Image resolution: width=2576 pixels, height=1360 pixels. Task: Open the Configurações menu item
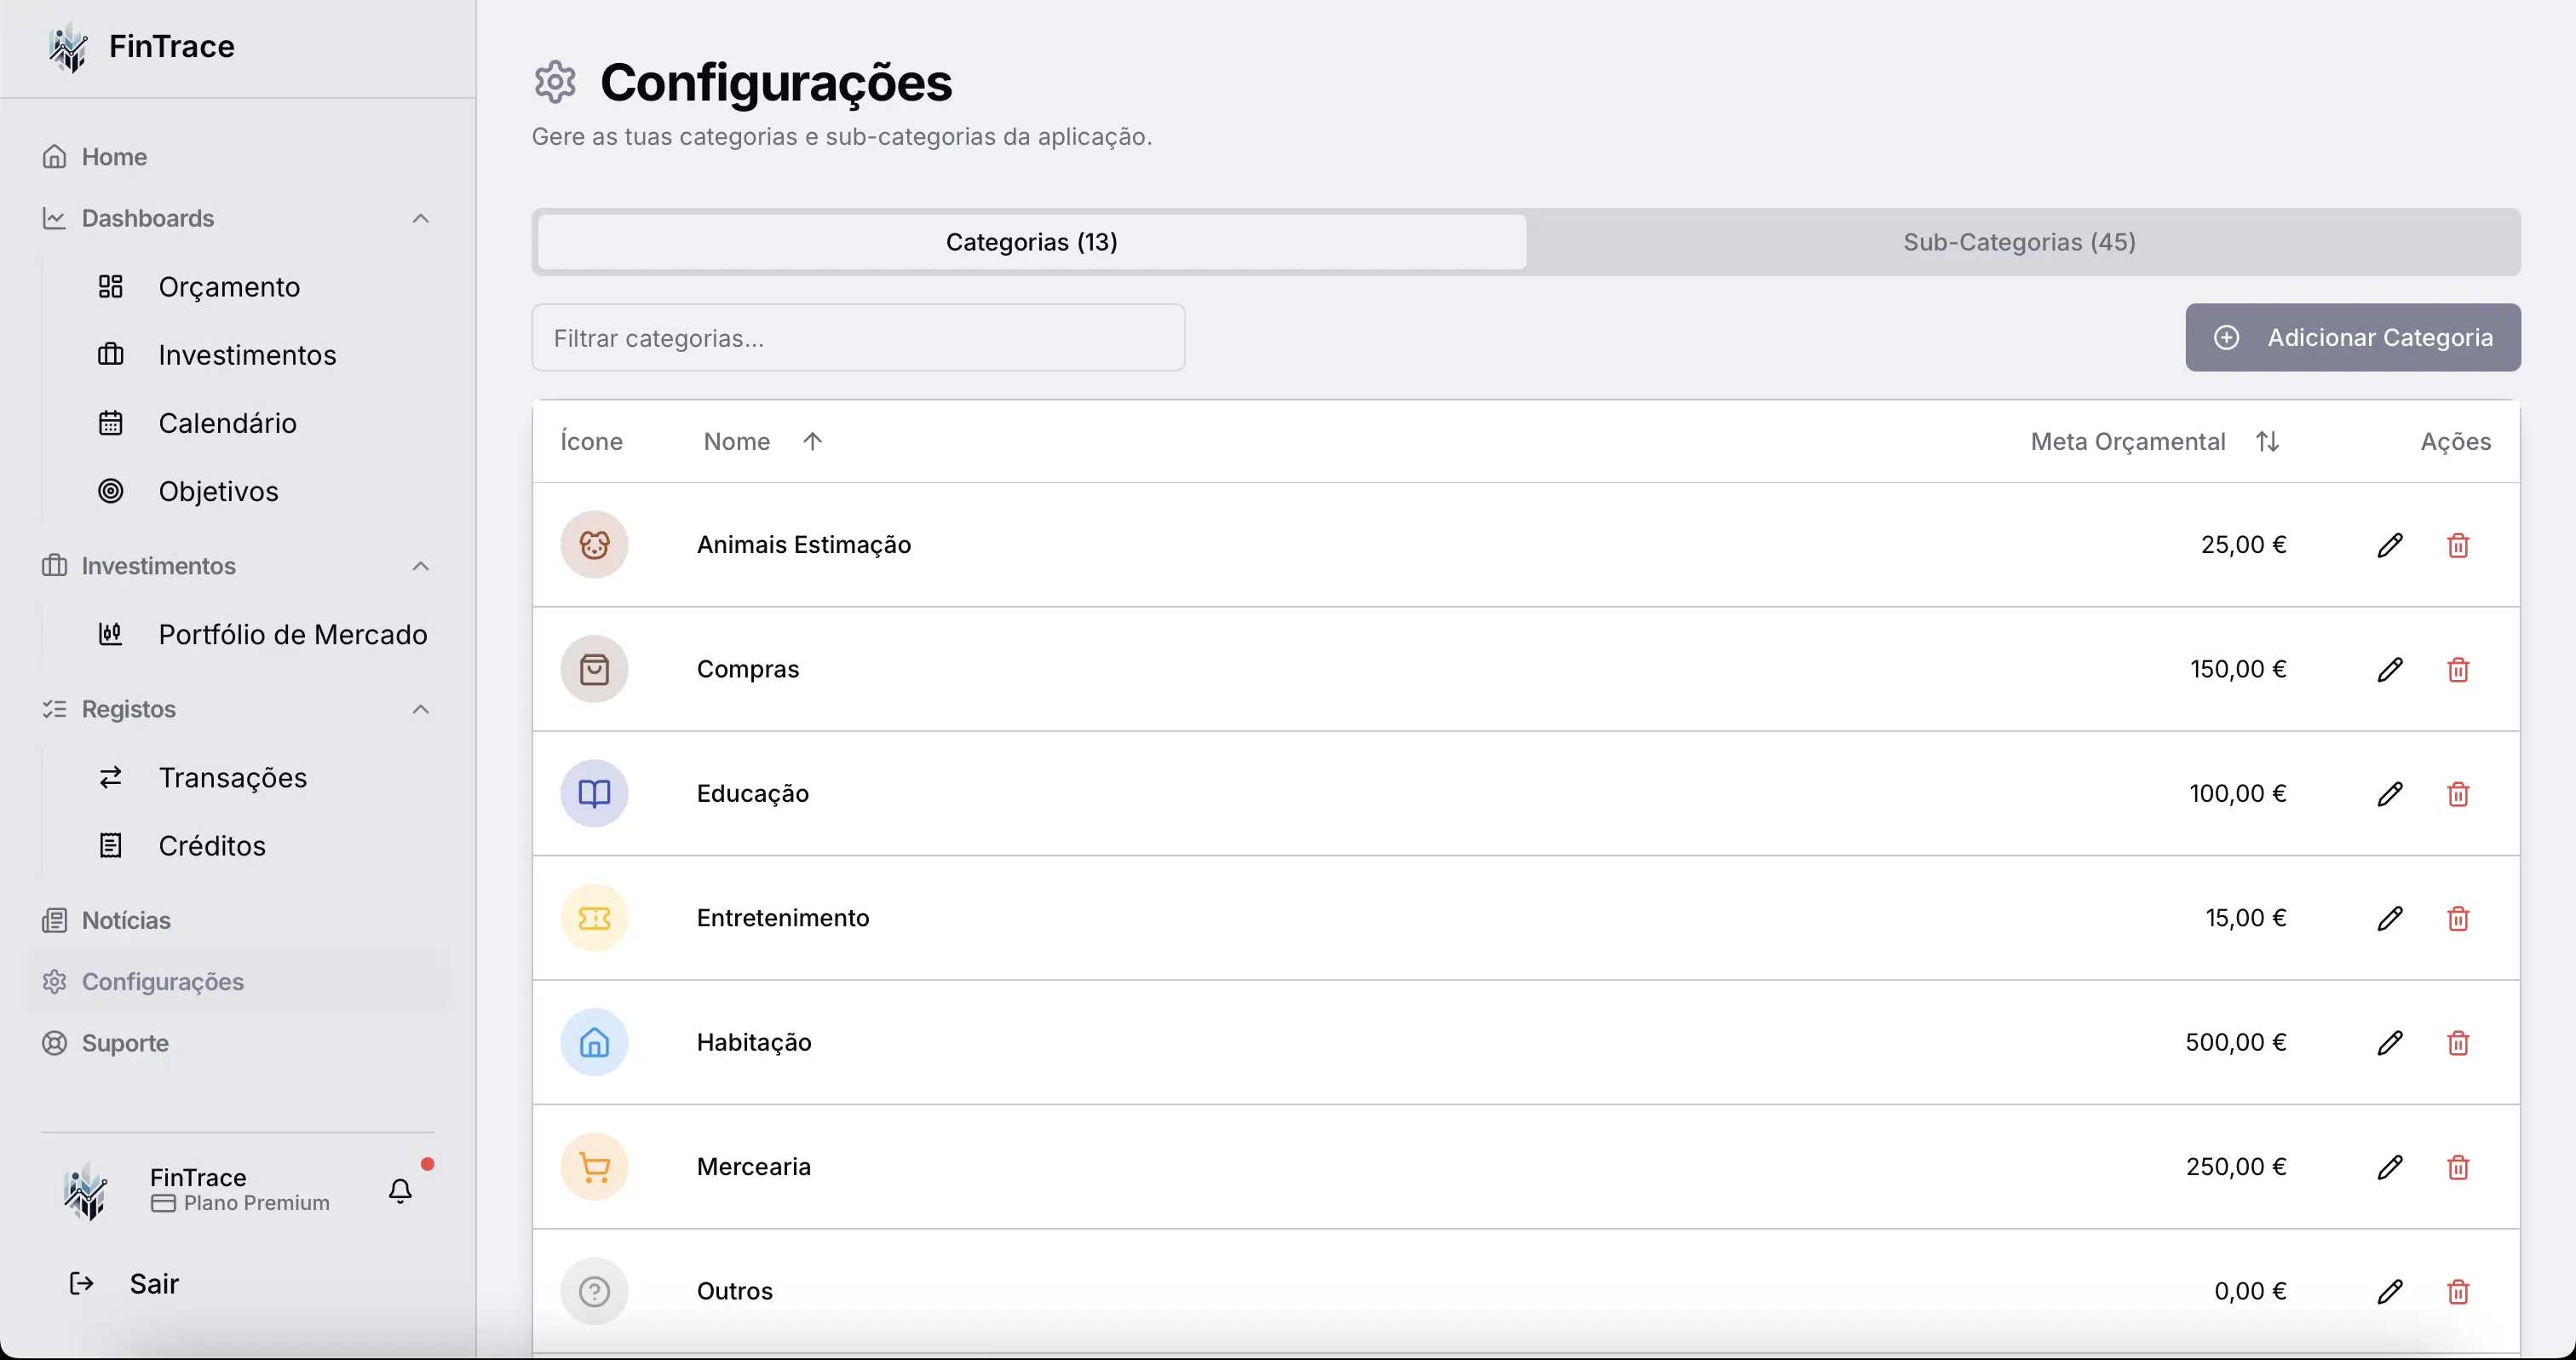click(162, 981)
